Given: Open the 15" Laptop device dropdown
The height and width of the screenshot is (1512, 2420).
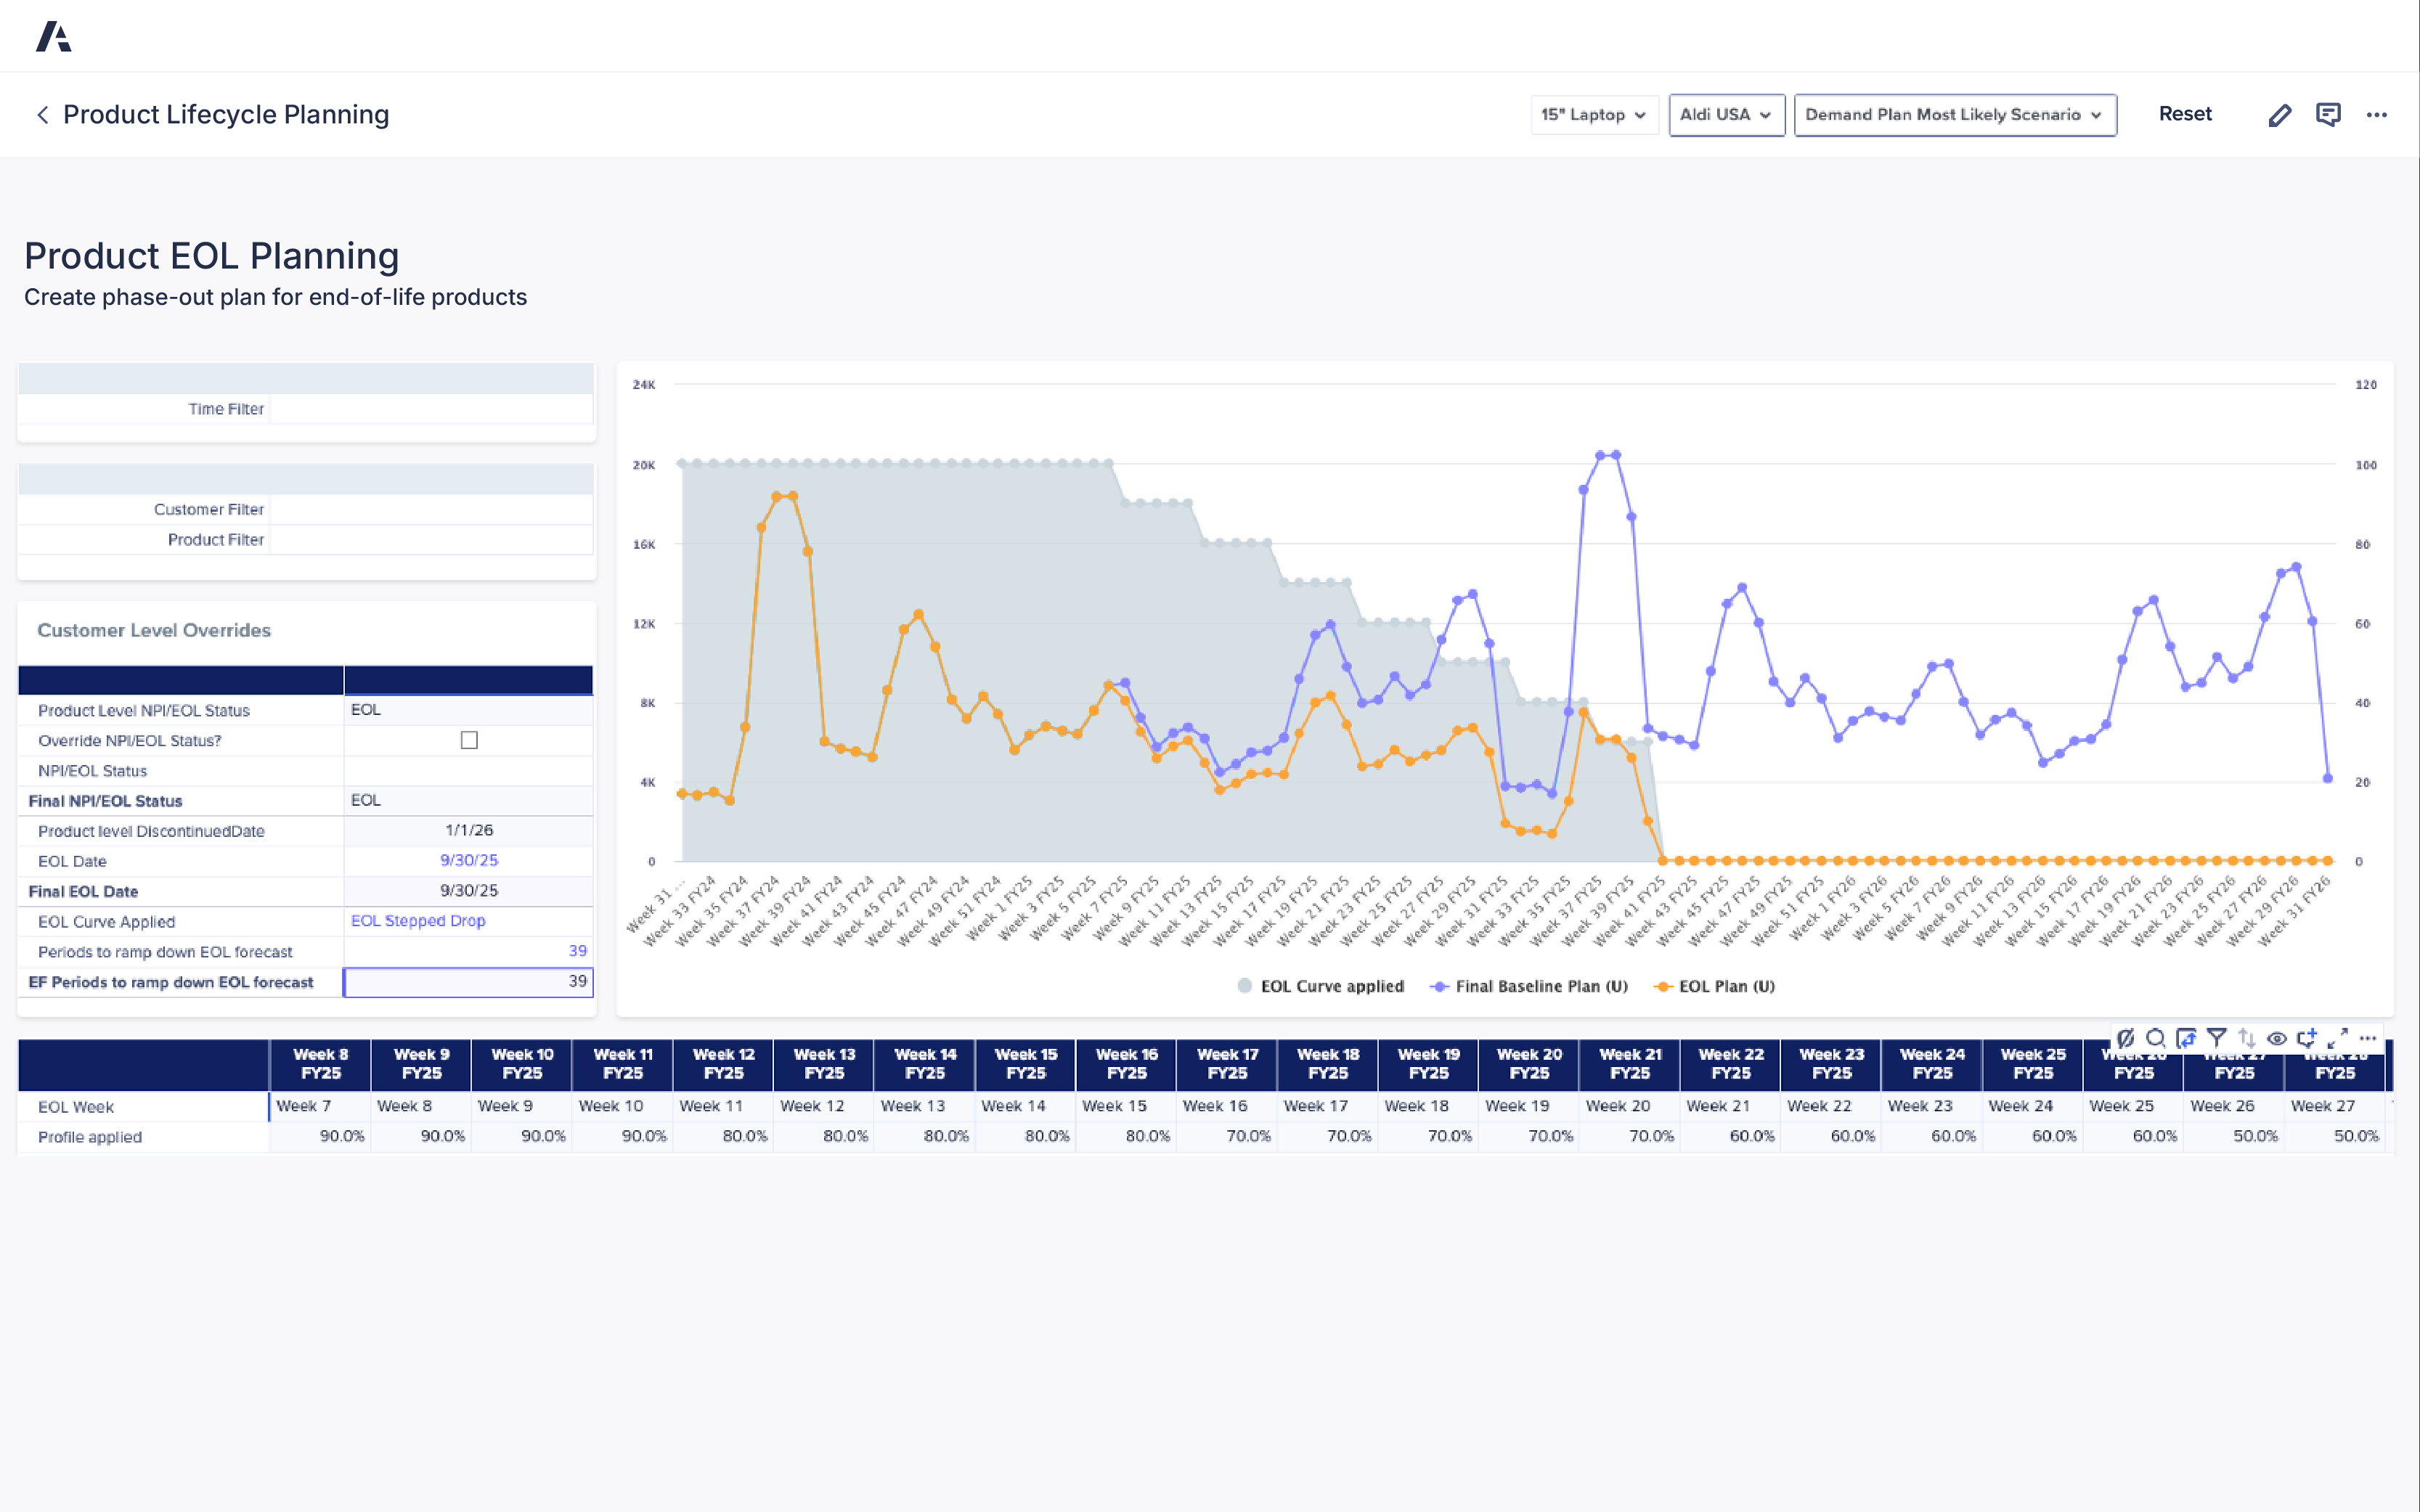Looking at the screenshot, I should [x=1593, y=114].
